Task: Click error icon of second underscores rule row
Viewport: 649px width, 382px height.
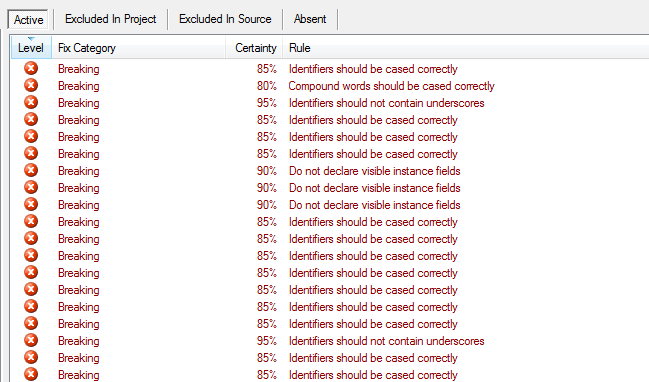Action: [x=31, y=340]
